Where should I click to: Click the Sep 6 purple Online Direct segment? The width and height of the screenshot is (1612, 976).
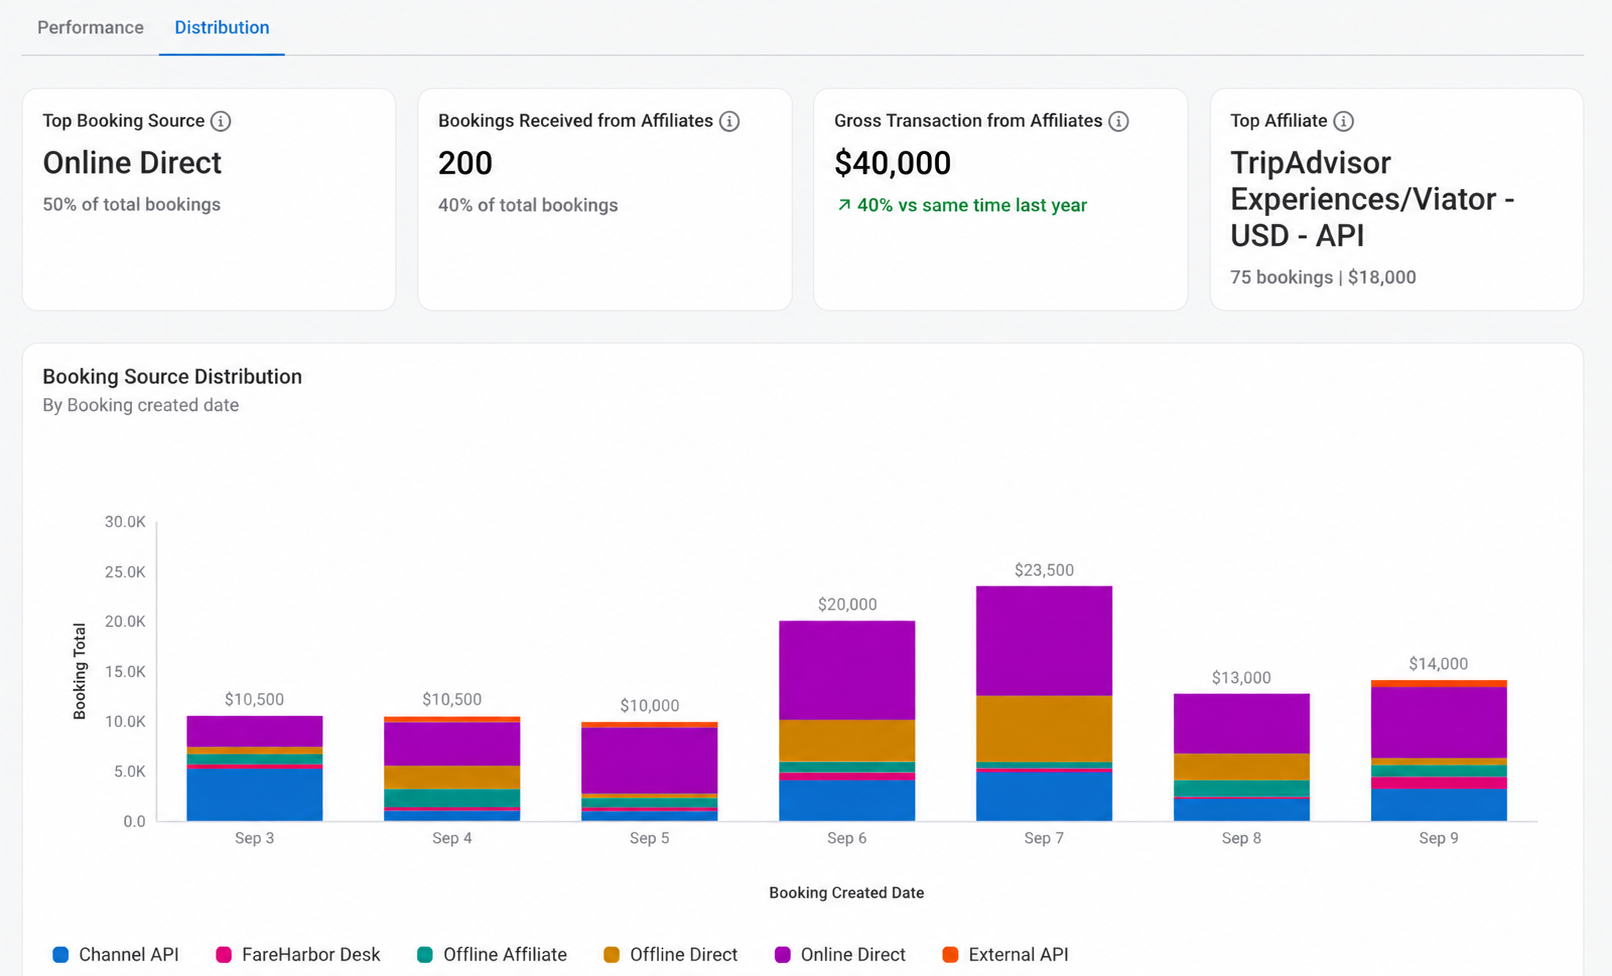pos(847,670)
